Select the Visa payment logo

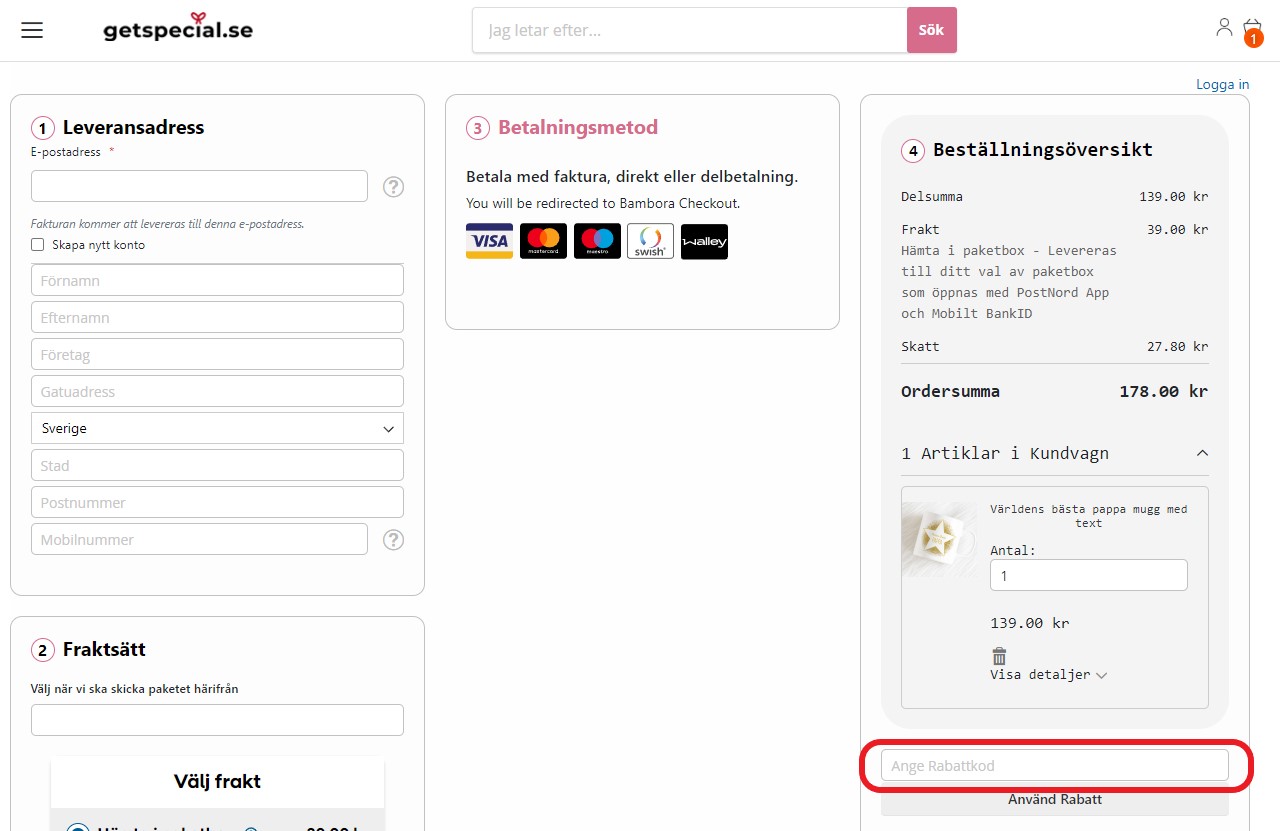click(x=489, y=241)
